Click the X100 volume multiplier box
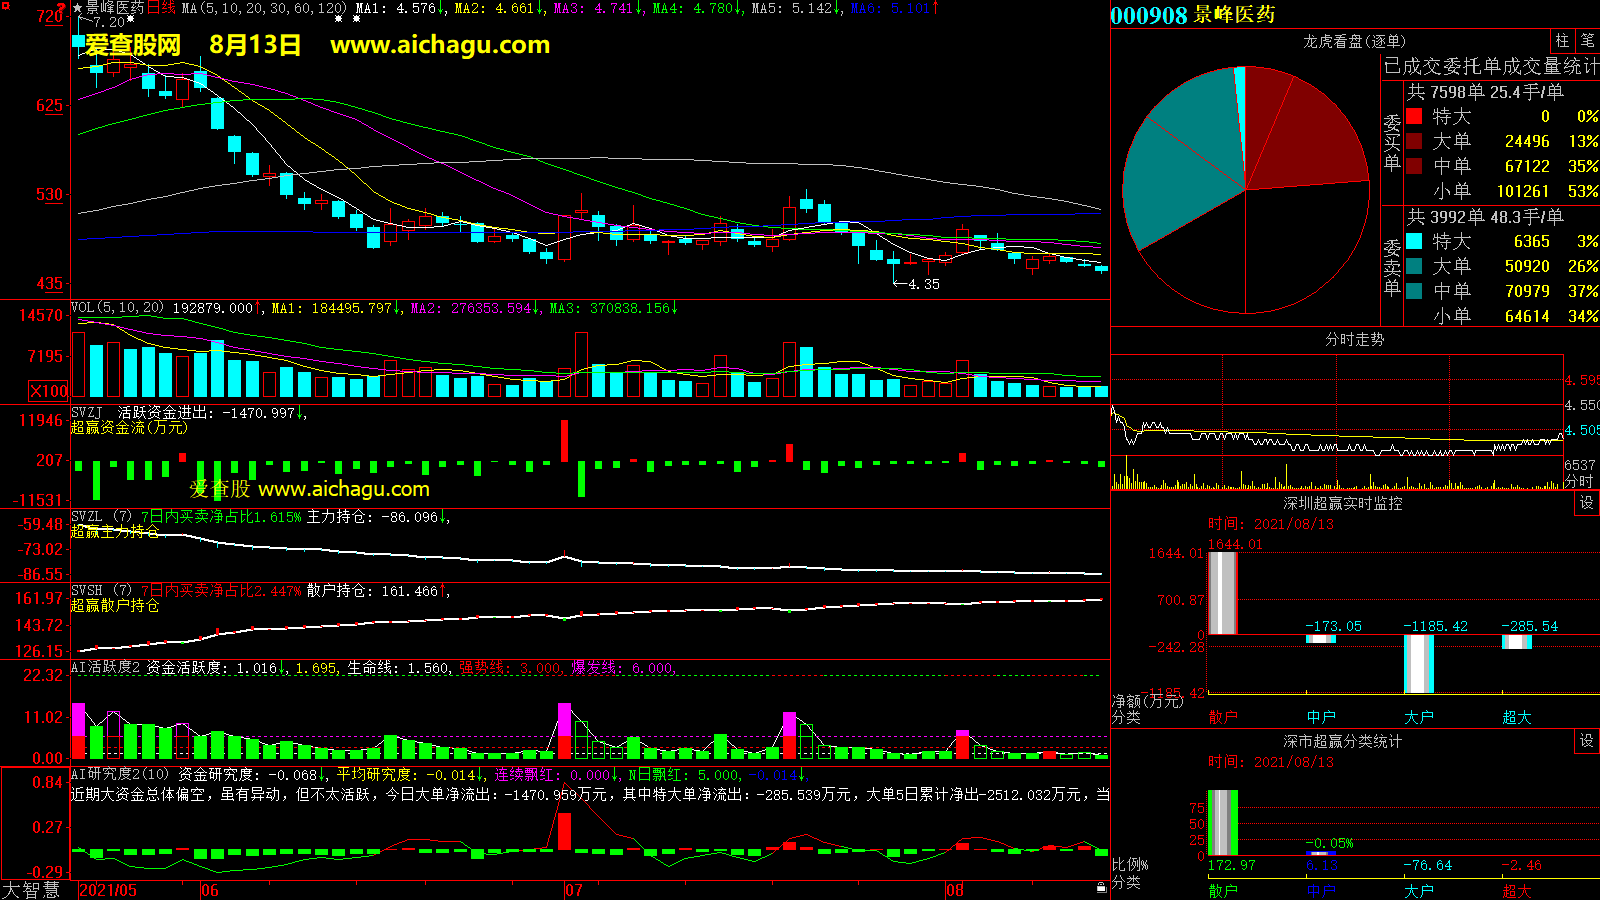 [49, 391]
